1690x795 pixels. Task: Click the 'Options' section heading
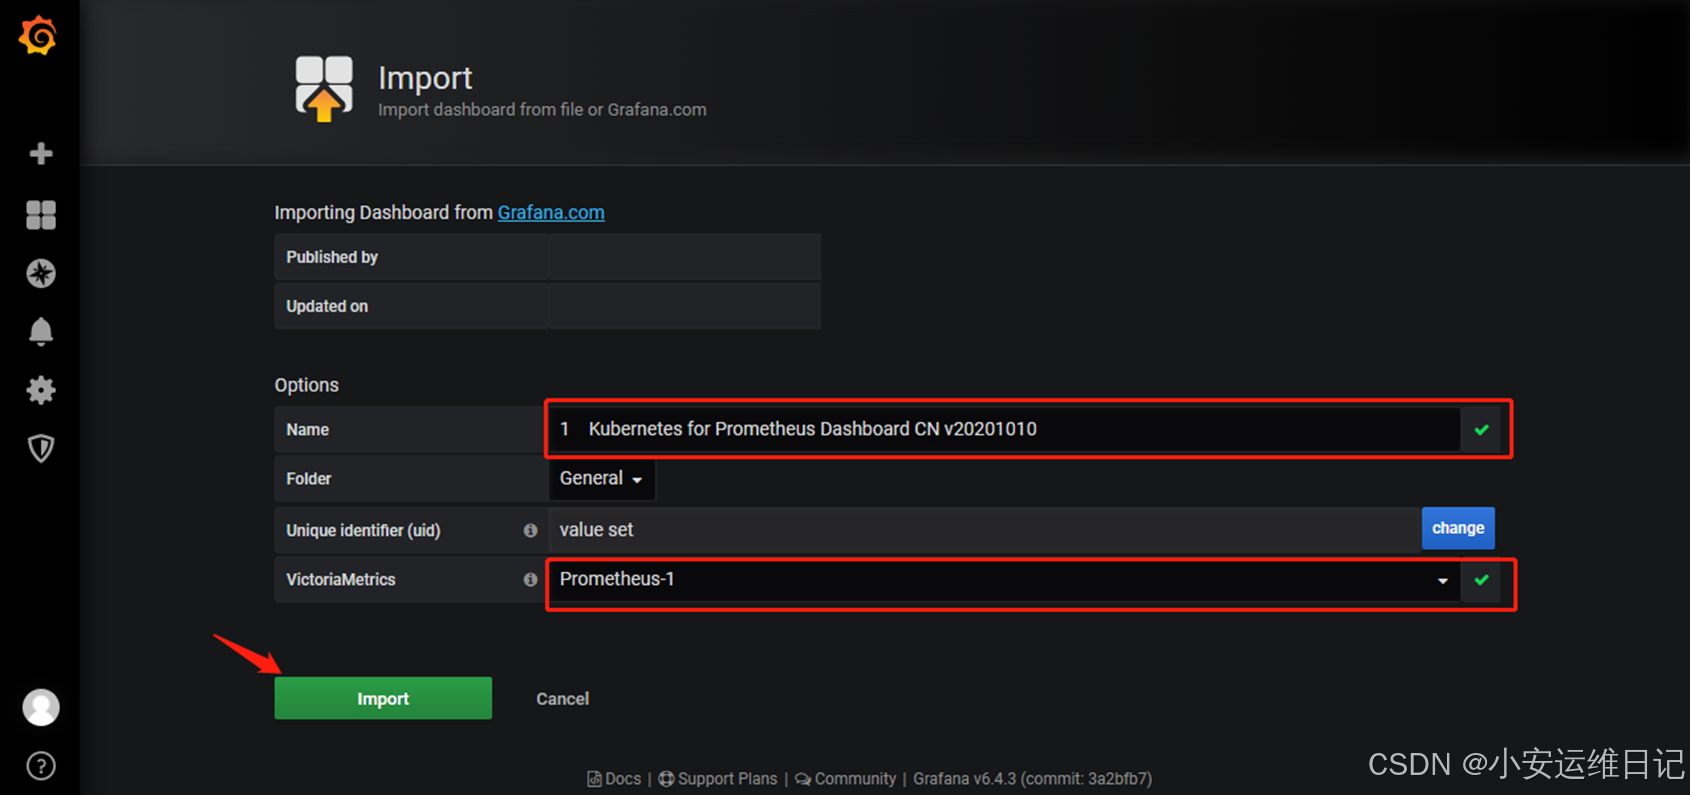[307, 385]
